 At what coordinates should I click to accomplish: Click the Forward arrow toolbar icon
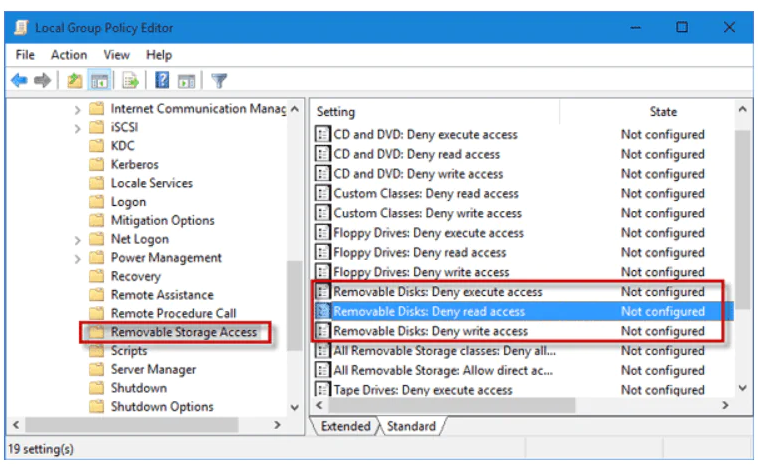coord(40,80)
